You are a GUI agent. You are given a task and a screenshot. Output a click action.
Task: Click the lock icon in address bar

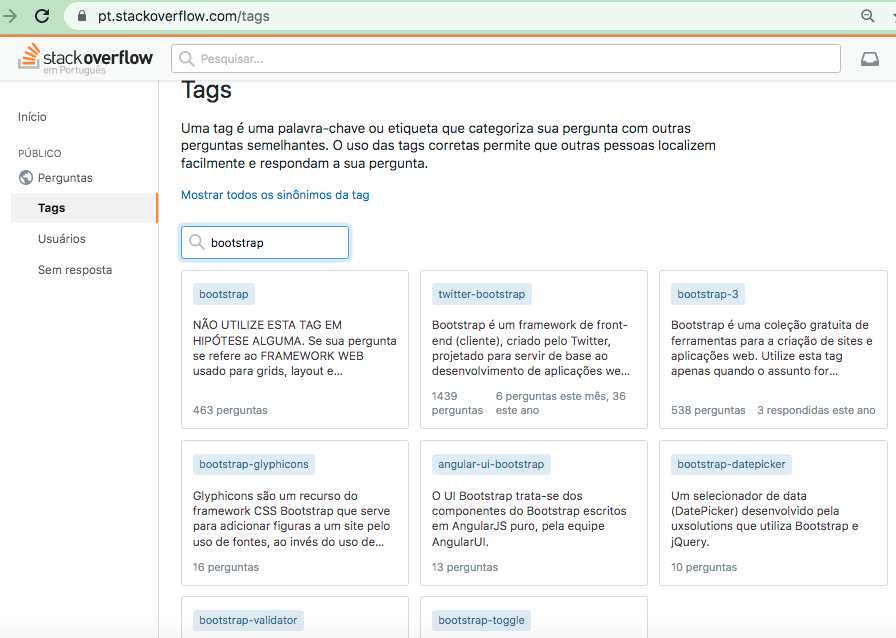tap(82, 16)
